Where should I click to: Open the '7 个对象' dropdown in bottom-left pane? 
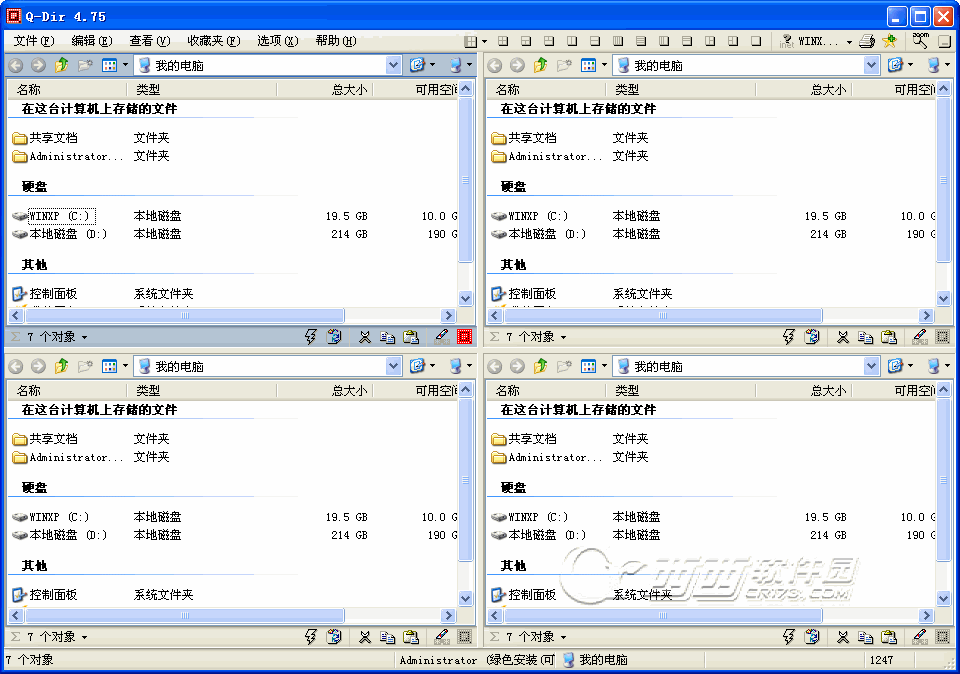84,638
